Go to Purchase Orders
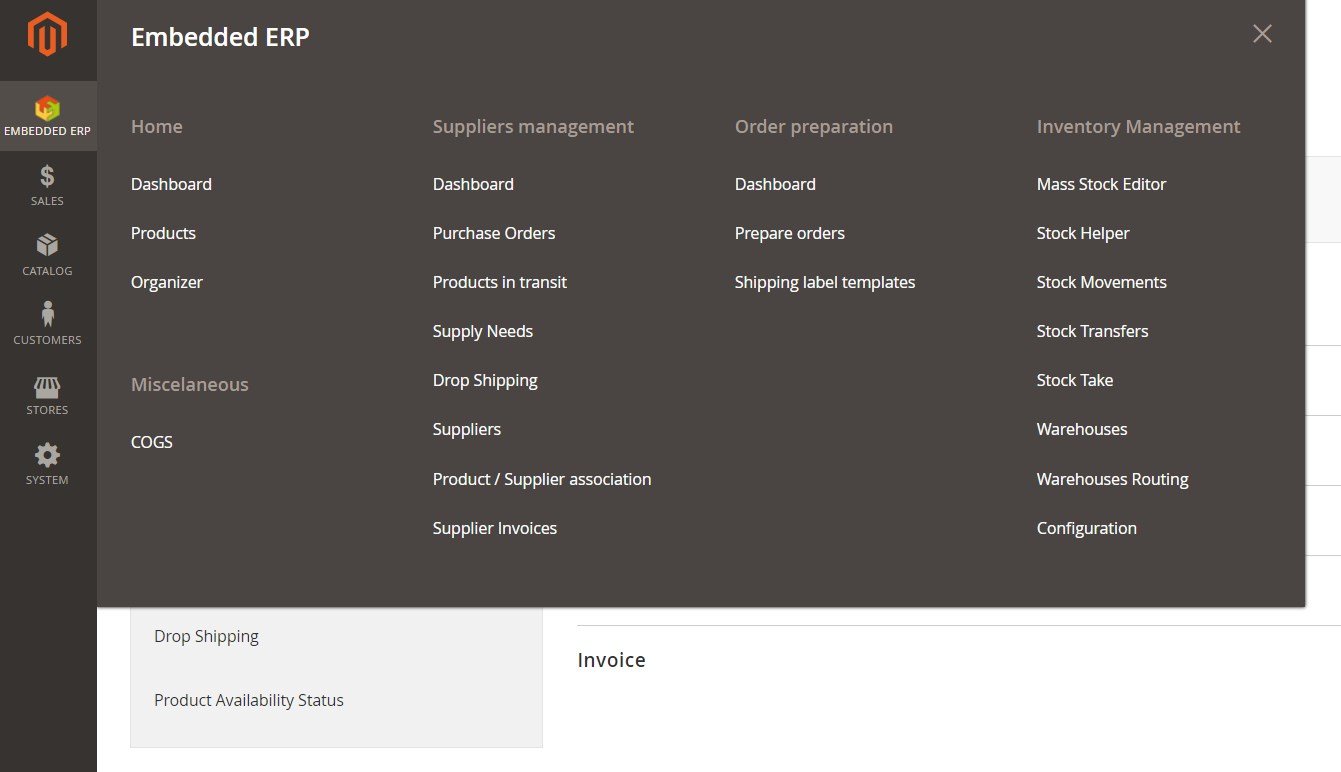The height and width of the screenshot is (772, 1341). point(494,233)
